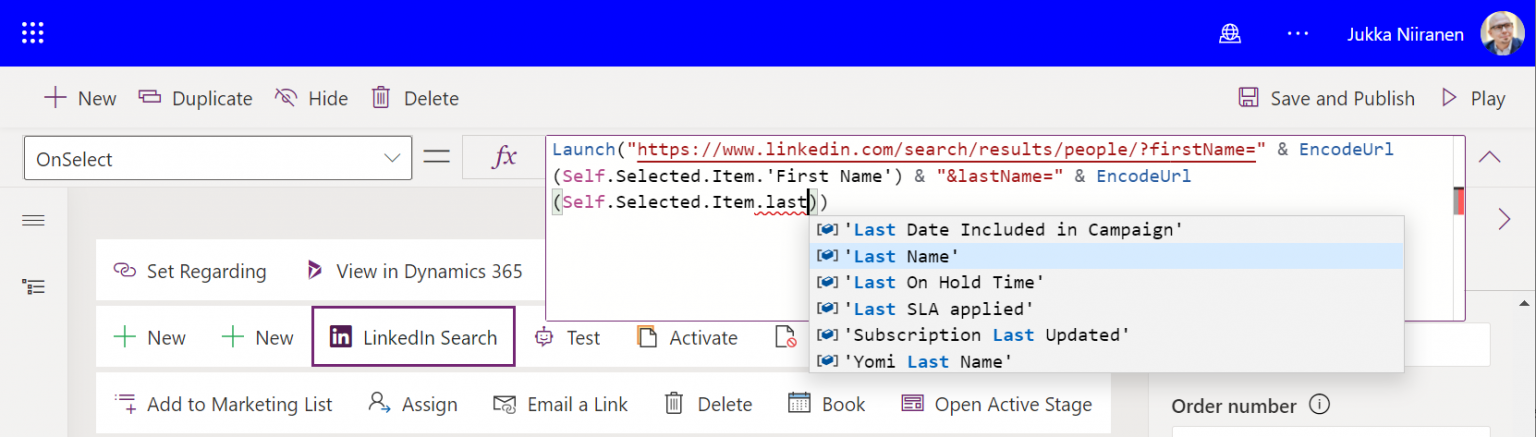Click the environment globe icon
Image resolution: width=1536 pixels, height=437 pixels.
click(1229, 34)
